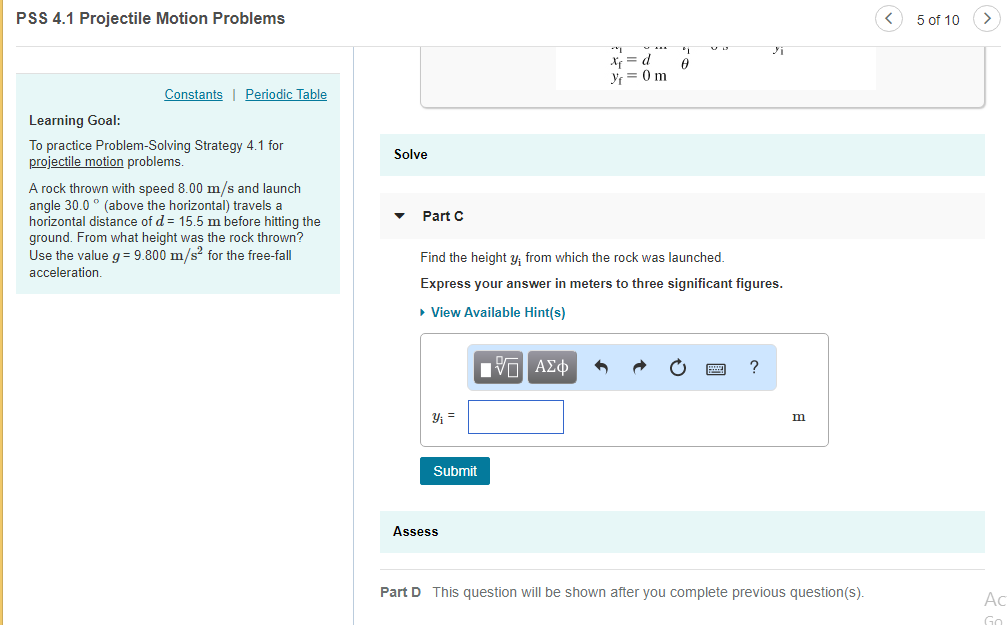Go to previous item with left chevron arrow
The image size is (1007, 625).
click(889, 18)
